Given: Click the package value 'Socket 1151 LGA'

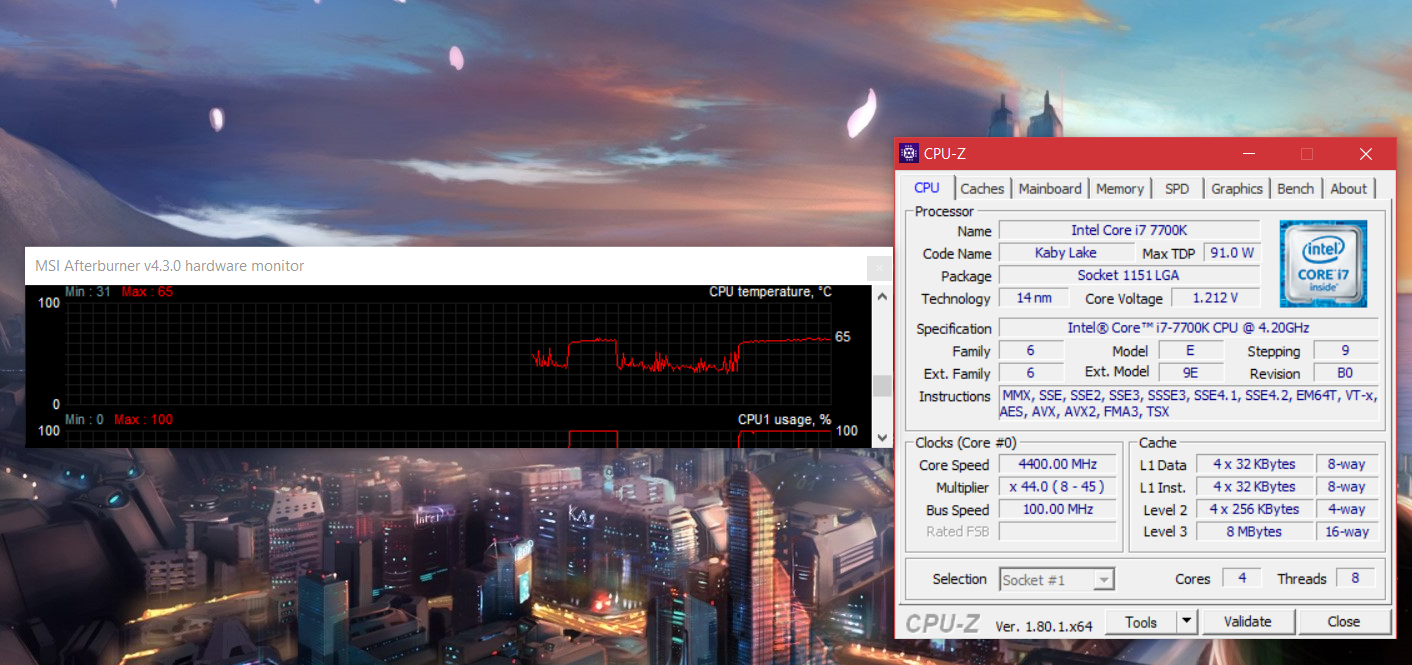Looking at the screenshot, I should [x=1129, y=276].
